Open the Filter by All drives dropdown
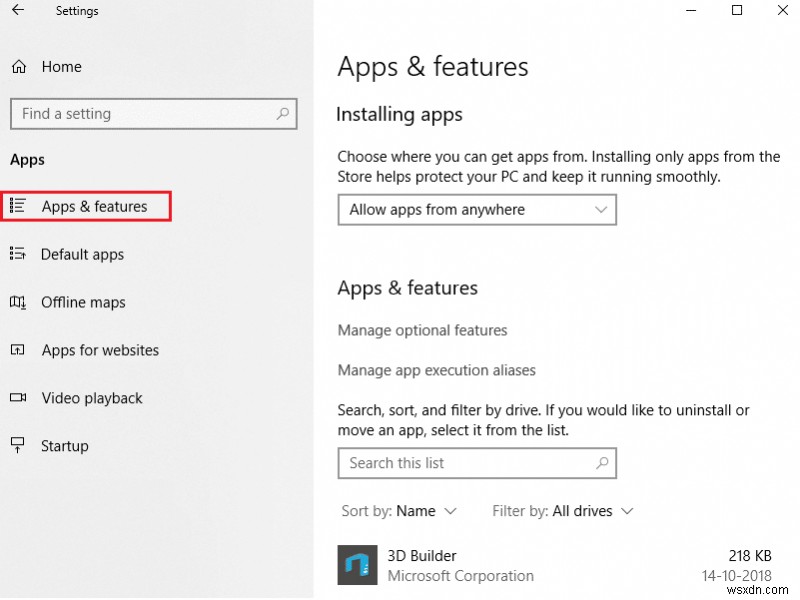The width and height of the screenshot is (800, 600). 562,511
